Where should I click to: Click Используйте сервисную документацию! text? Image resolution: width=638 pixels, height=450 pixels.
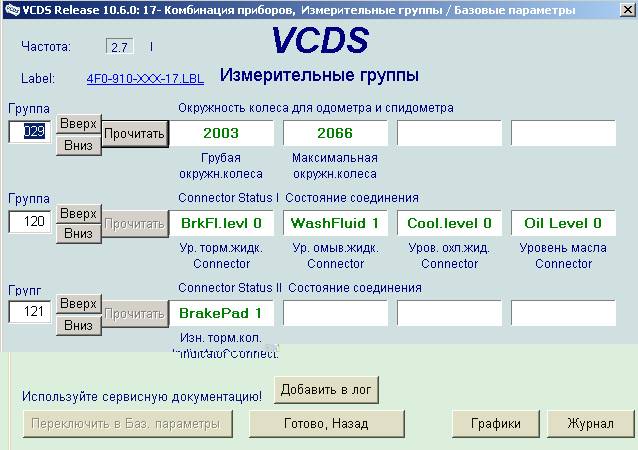[142, 396]
